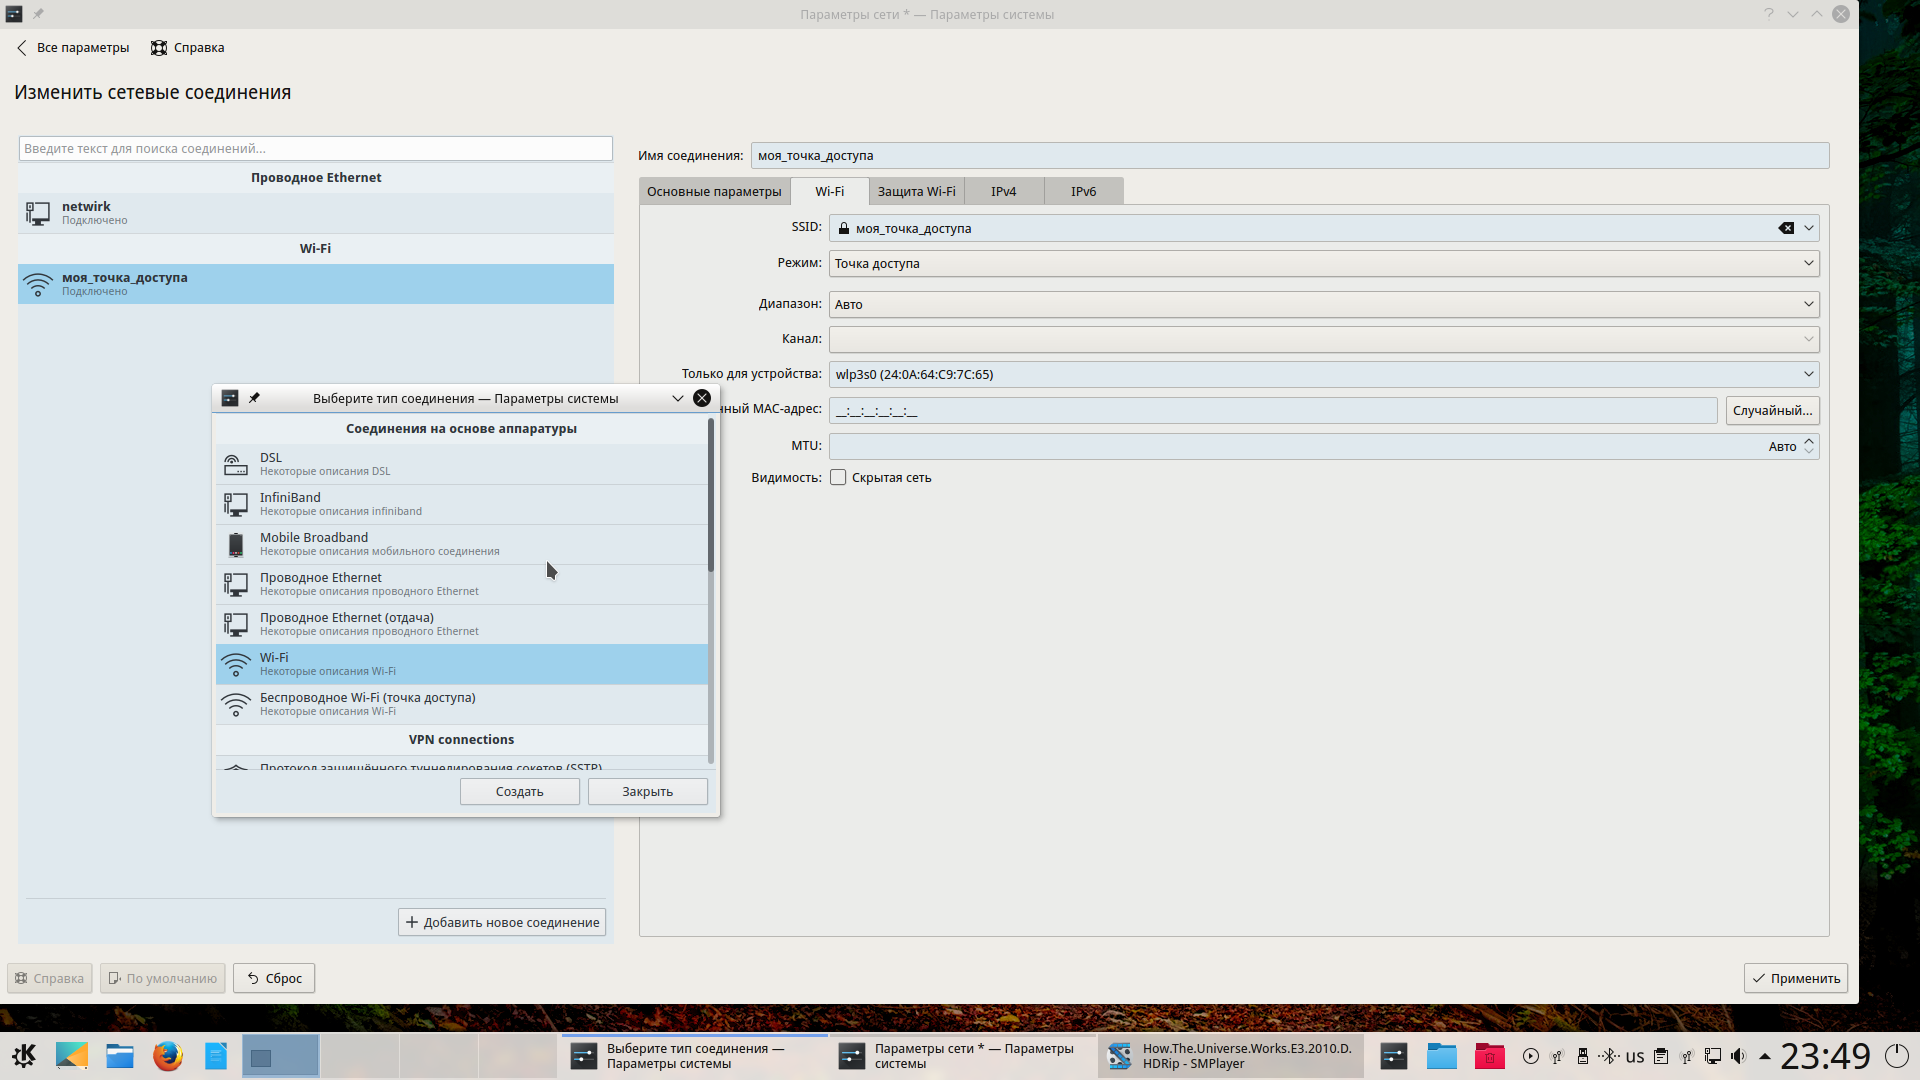Open the Band dropdown
The image size is (1920, 1080).
coord(1323,304)
